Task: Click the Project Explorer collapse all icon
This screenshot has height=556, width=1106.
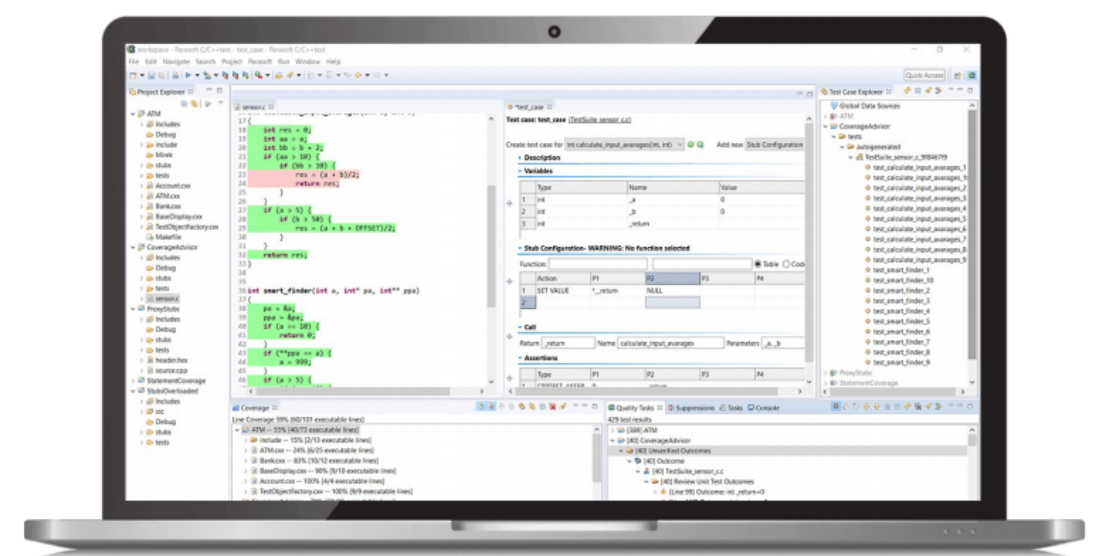Action: [185, 104]
